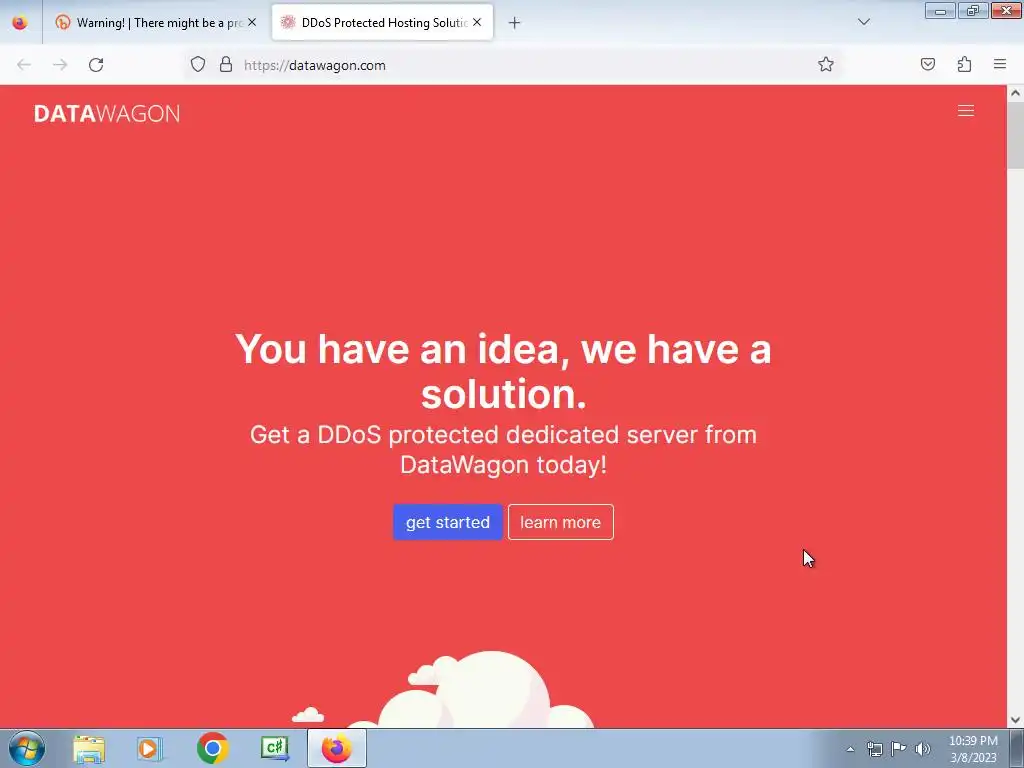Open the tracking protection shield icon

(x=198, y=65)
